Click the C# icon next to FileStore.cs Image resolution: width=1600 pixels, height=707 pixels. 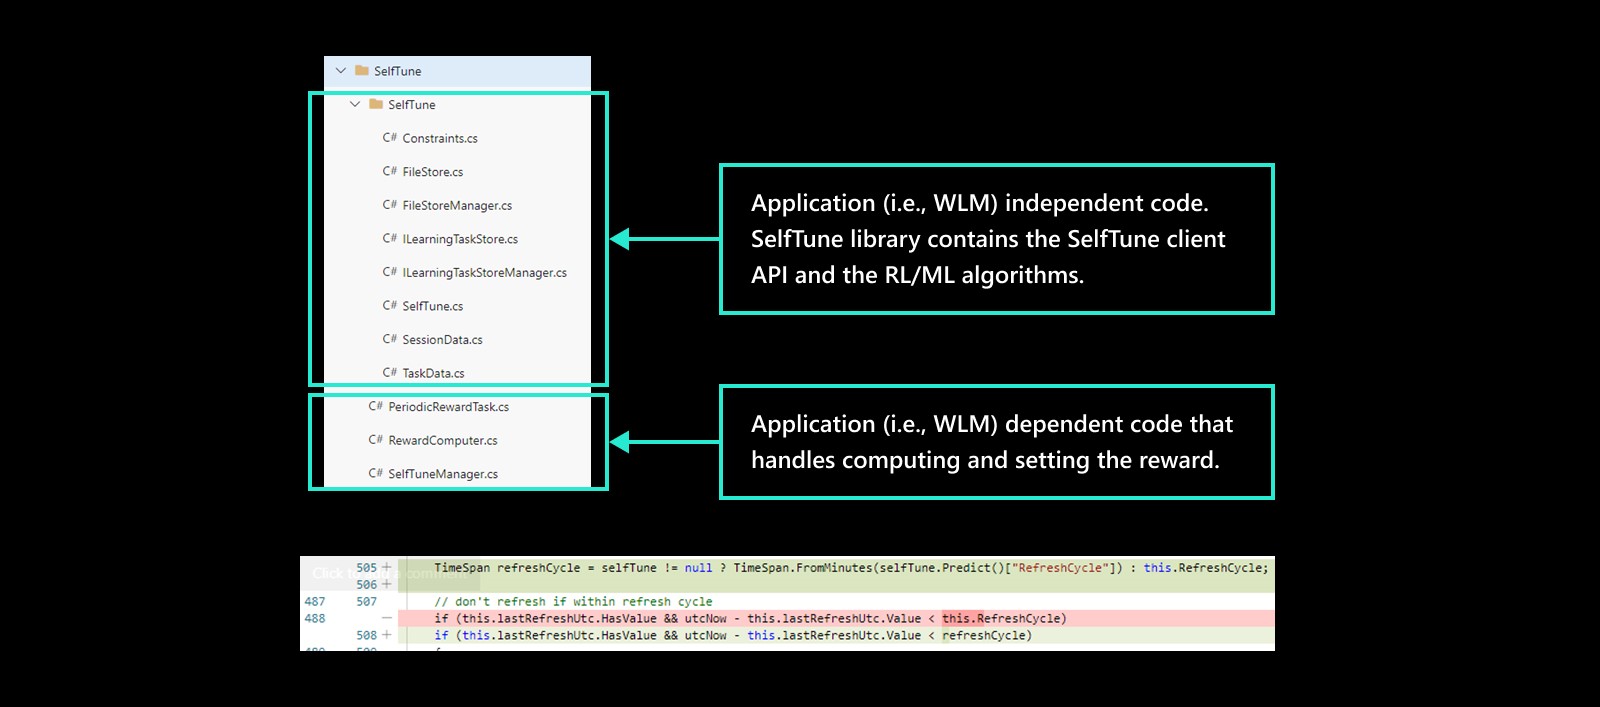coord(389,172)
